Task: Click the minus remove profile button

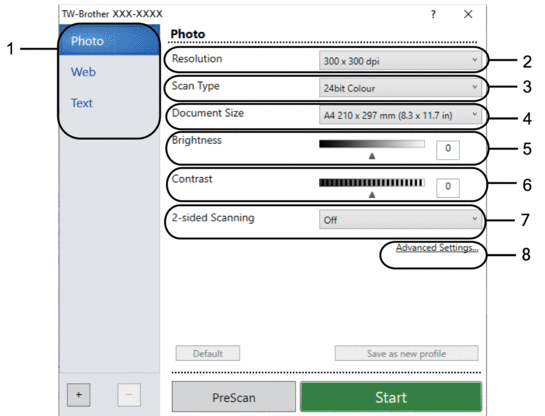Action: coord(129,395)
